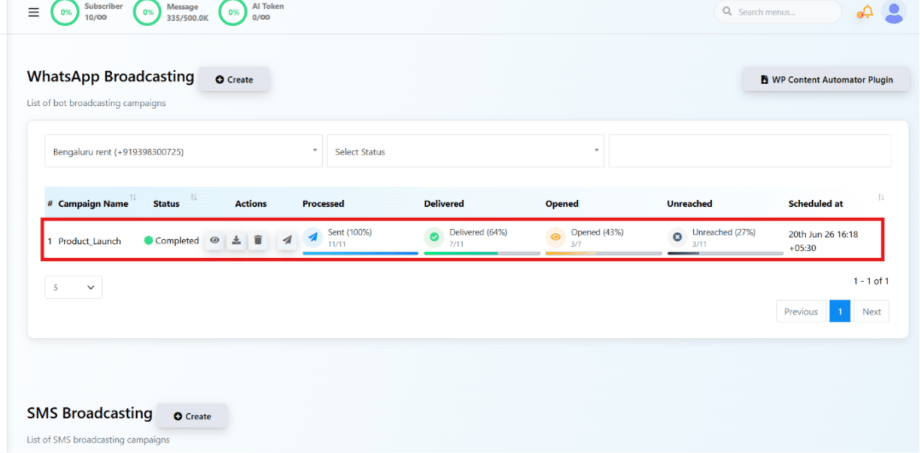
Task: Click the blue Sent paper plane icon
Action: [x=313, y=237]
